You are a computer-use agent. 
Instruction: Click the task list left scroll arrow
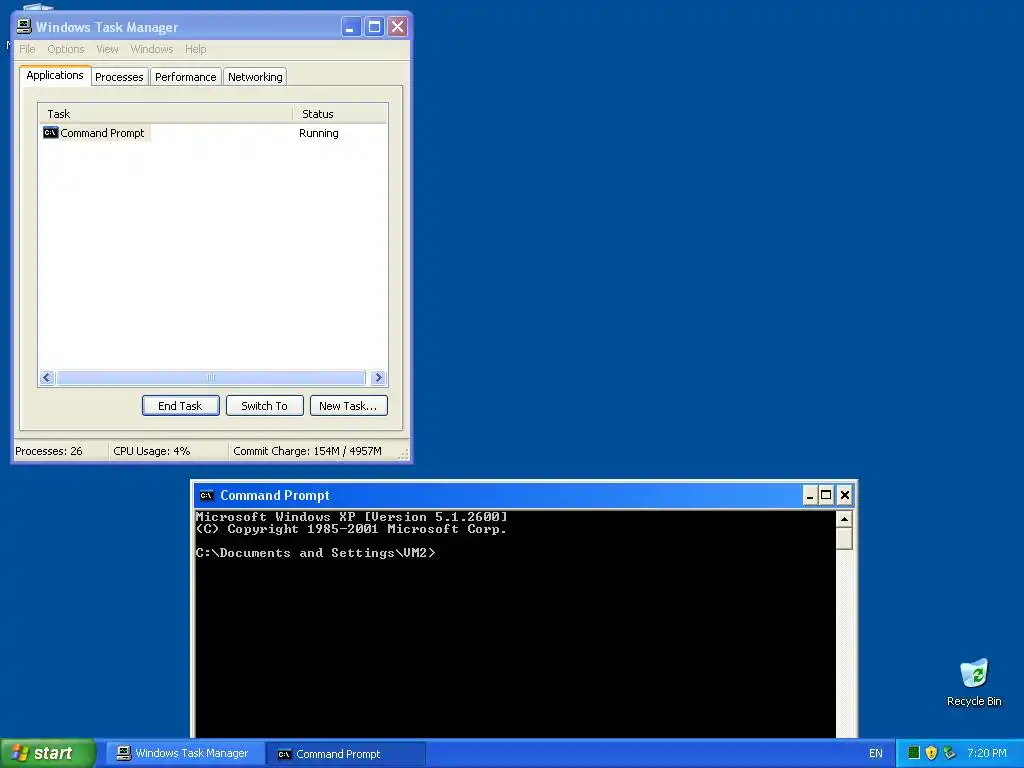click(x=46, y=377)
